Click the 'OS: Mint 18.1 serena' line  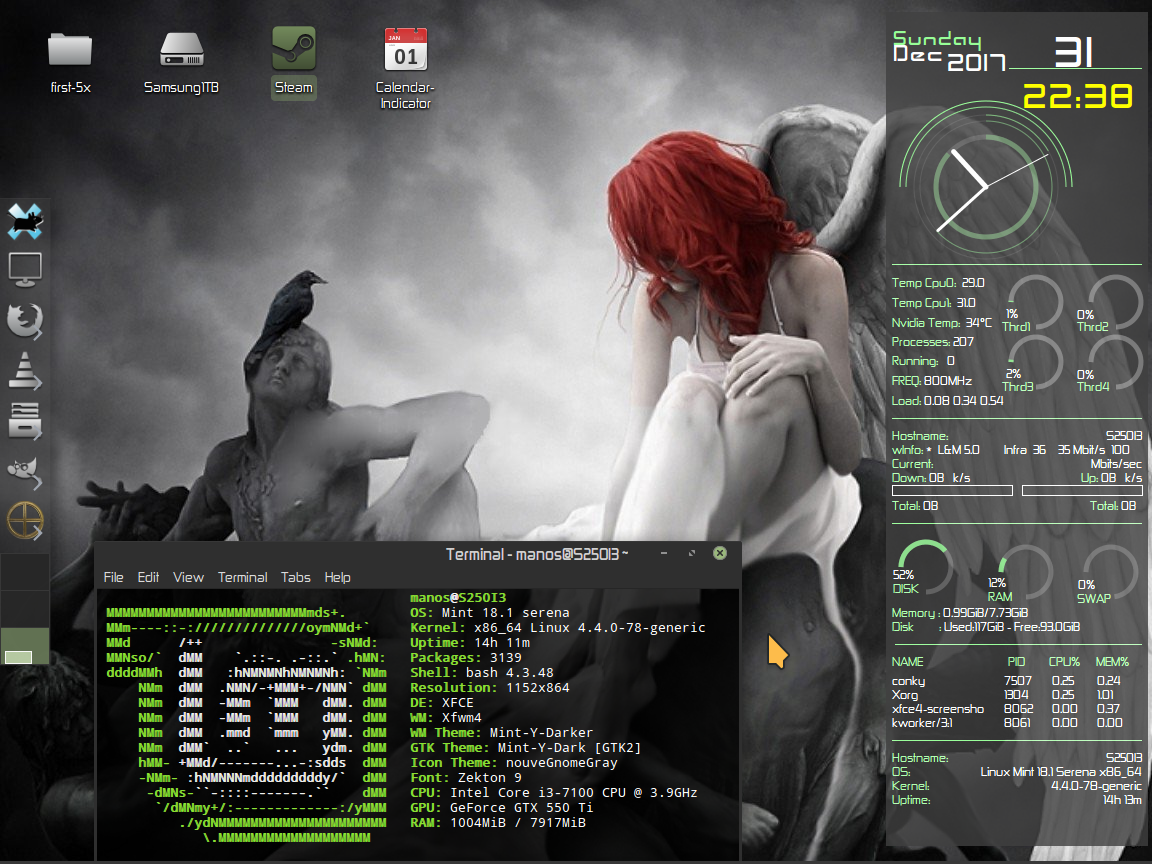pos(489,613)
